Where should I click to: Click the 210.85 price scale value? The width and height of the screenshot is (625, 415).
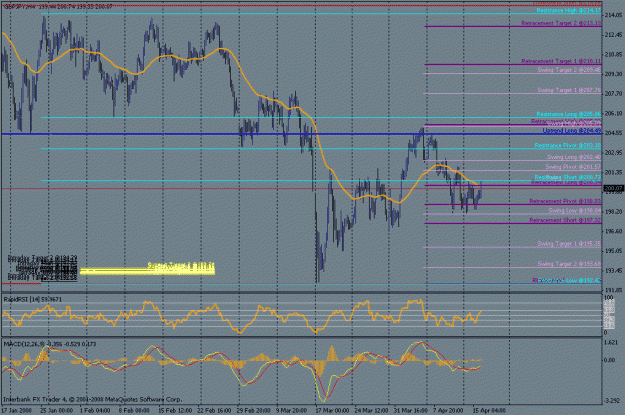coord(613,55)
